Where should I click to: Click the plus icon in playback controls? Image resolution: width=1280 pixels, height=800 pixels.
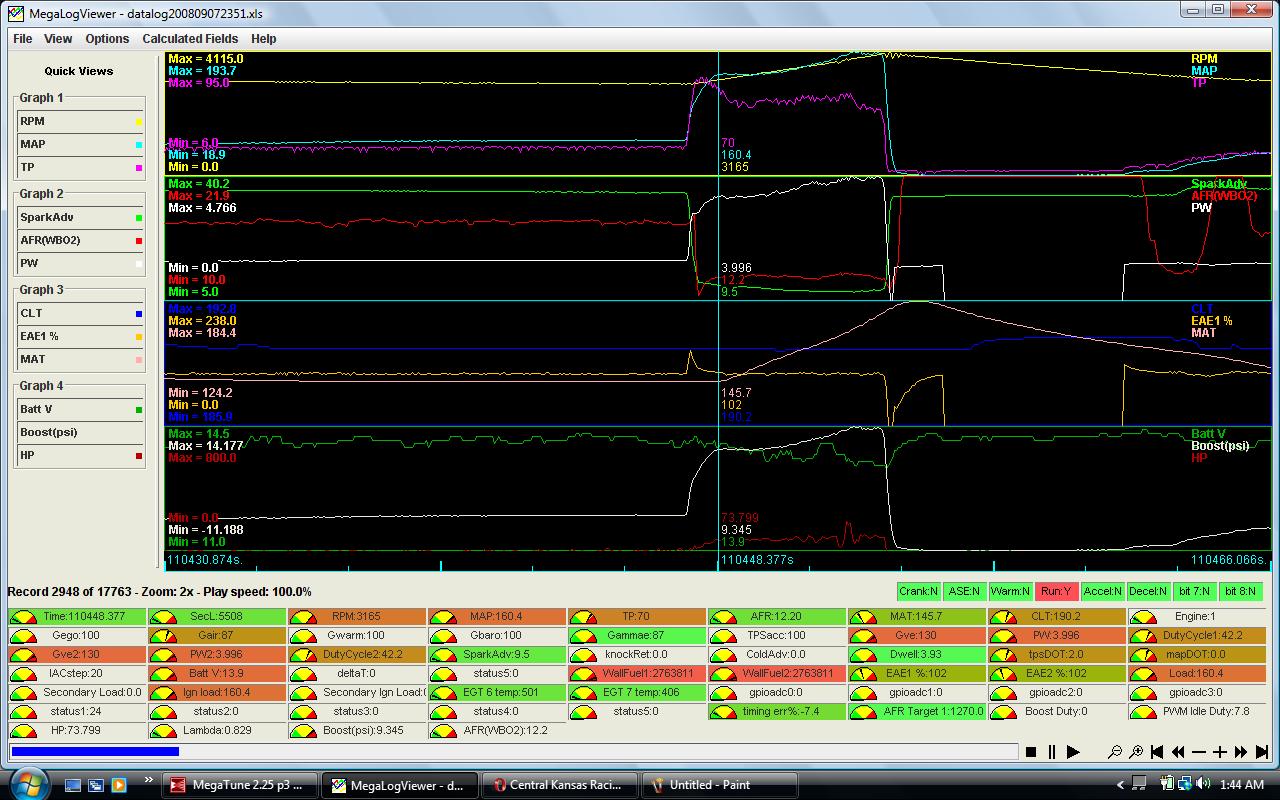[x=1220, y=752]
